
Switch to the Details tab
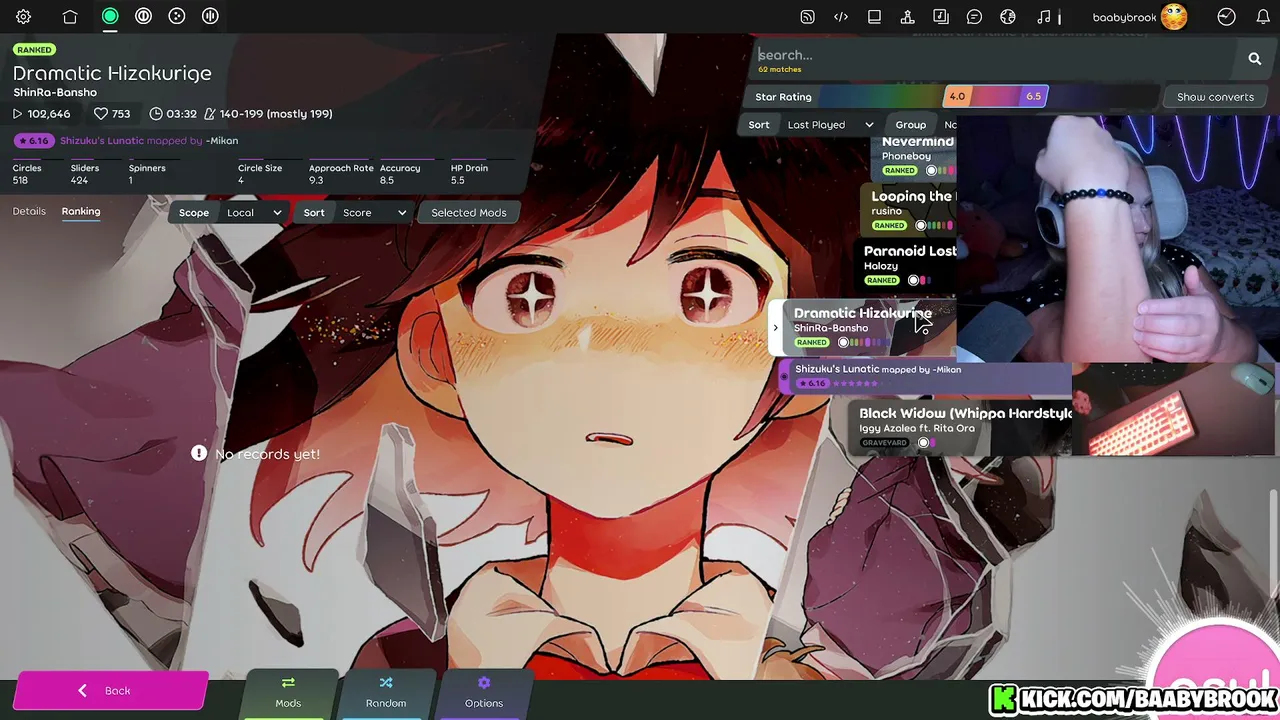29,212
